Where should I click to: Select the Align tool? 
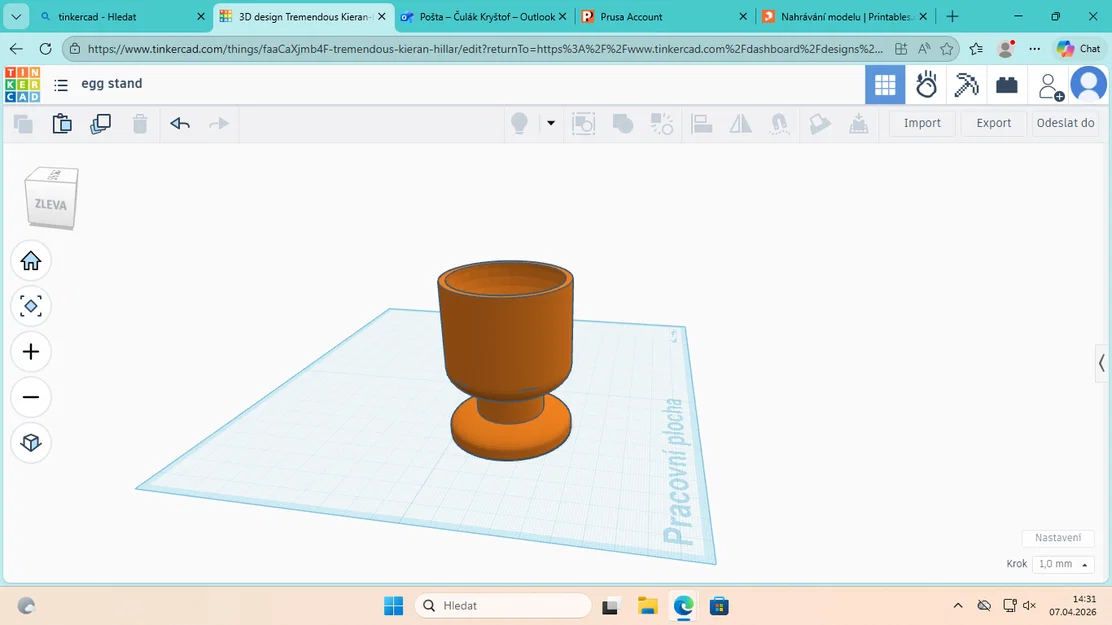pyautogui.click(x=701, y=123)
